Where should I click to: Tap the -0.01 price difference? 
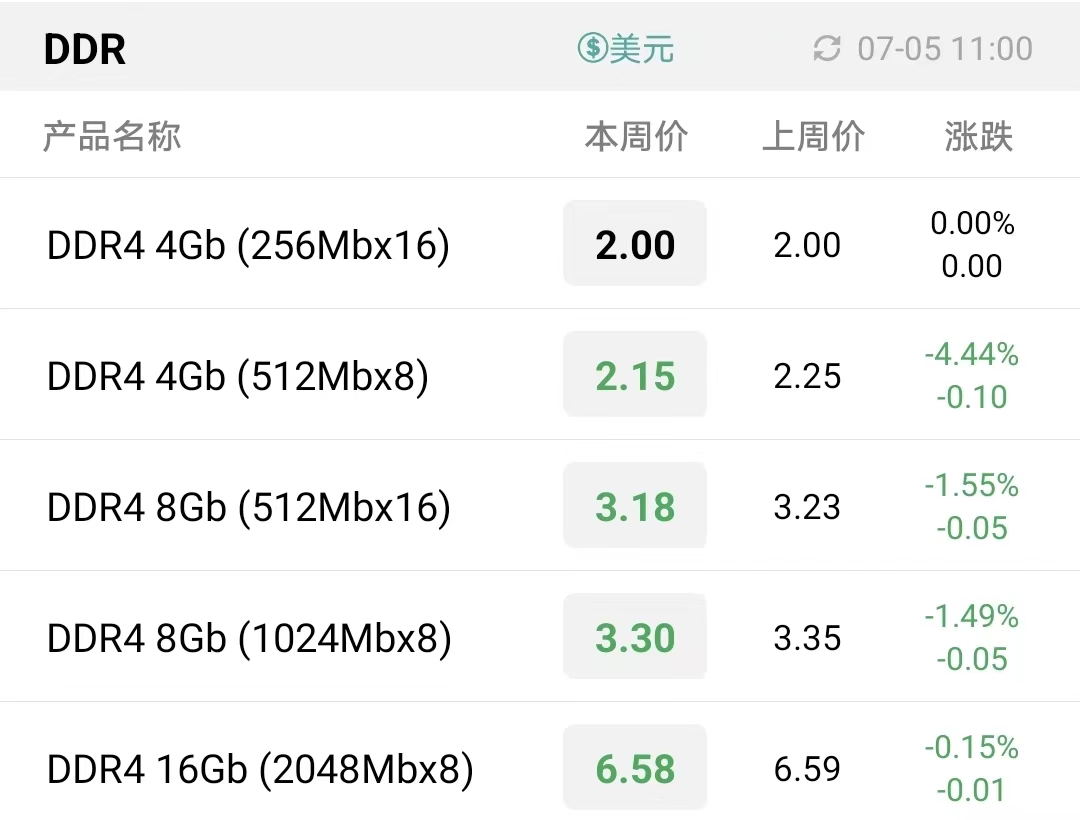pyautogui.click(x=972, y=790)
